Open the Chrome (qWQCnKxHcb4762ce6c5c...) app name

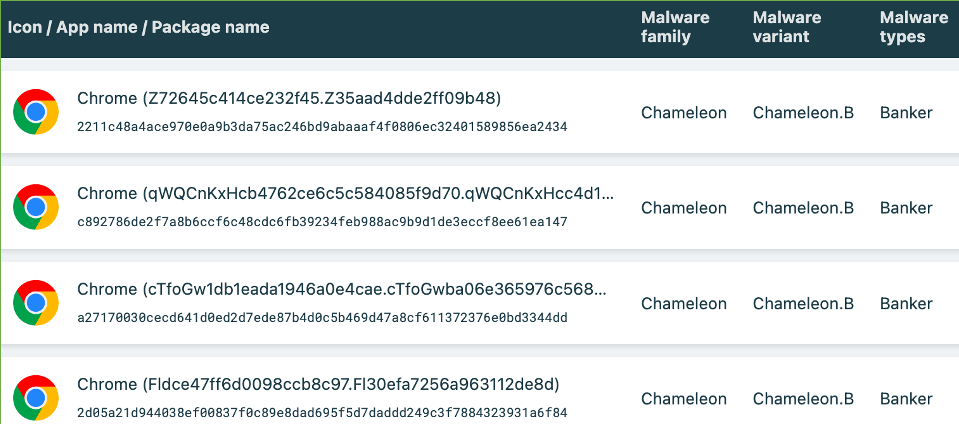point(345,194)
